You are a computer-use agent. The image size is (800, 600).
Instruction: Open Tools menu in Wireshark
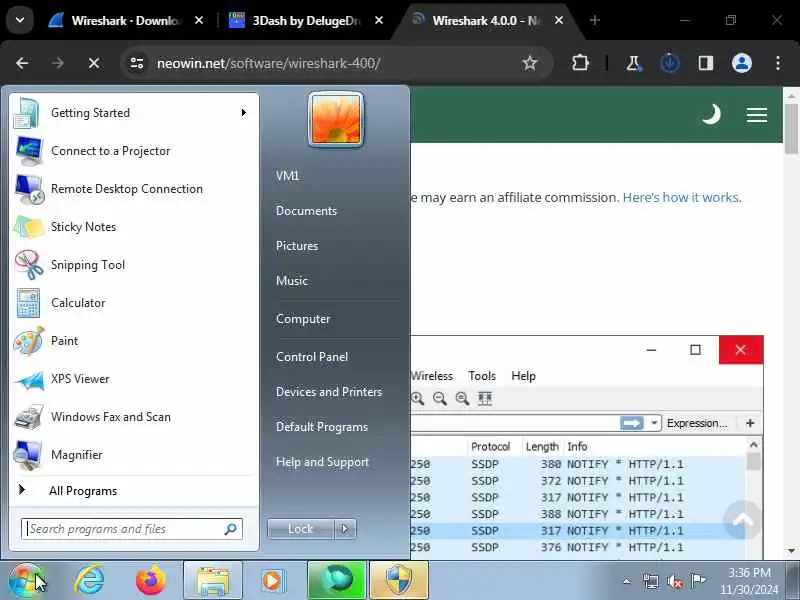(482, 376)
